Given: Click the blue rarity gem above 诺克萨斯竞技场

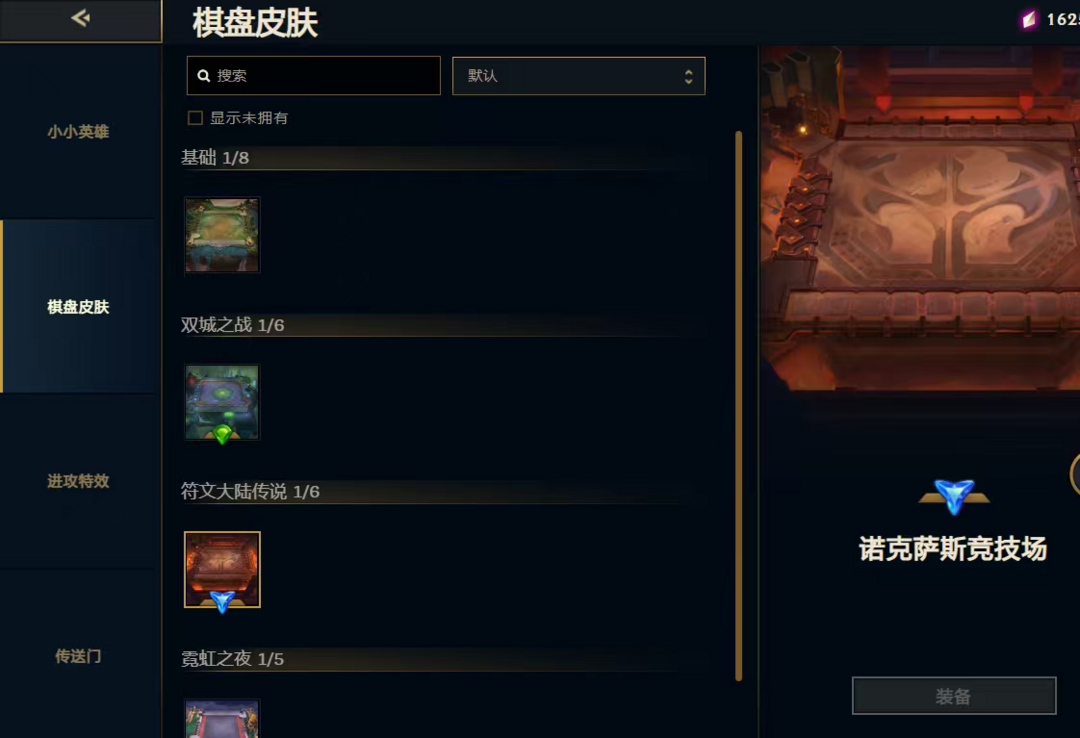Looking at the screenshot, I should [x=954, y=496].
